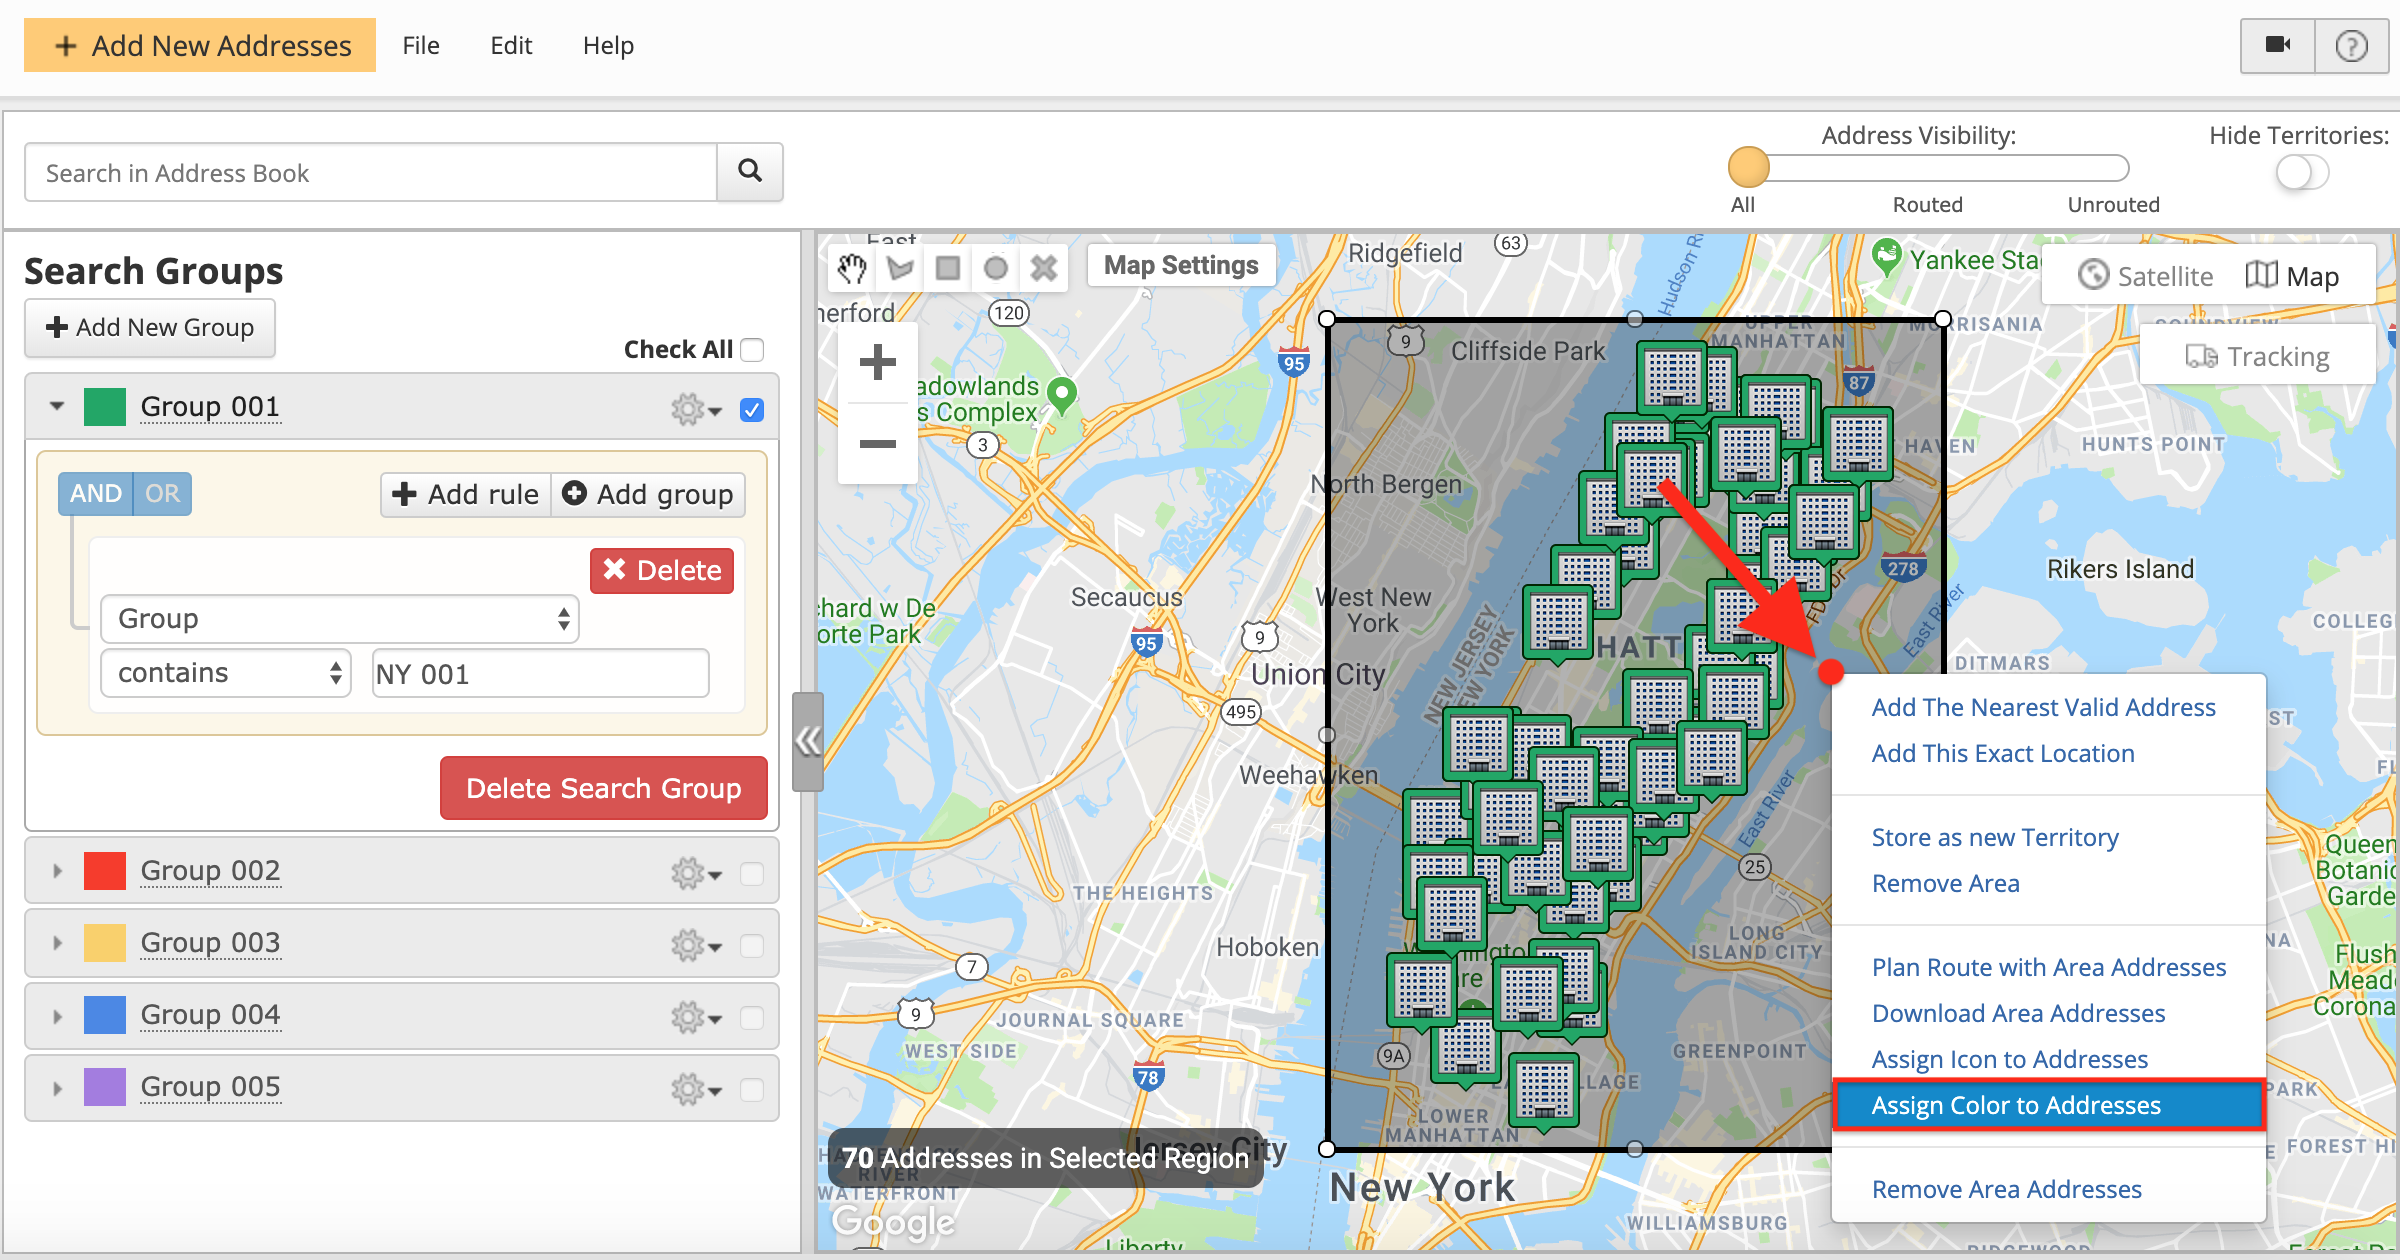Image resolution: width=2400 pixels, height=1260 pixels.
Task: Check the Check All checkbox
Action: 753,350
